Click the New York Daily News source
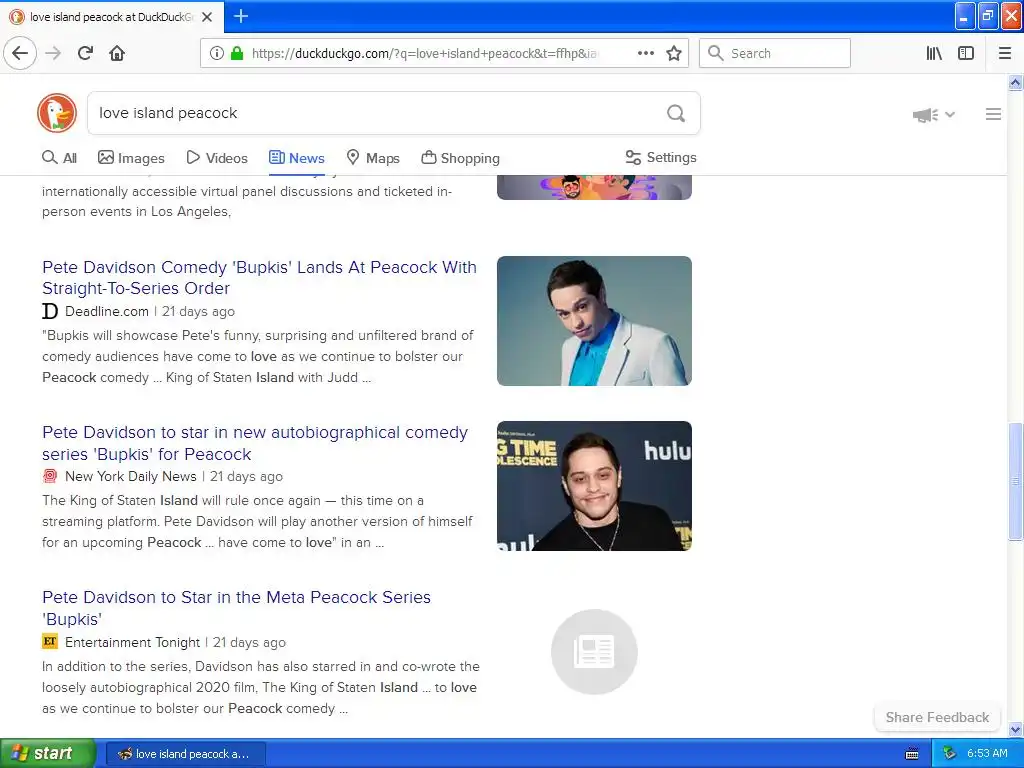Image resolution: width=1024 pixels, height=768 pixels. [131, 477]
